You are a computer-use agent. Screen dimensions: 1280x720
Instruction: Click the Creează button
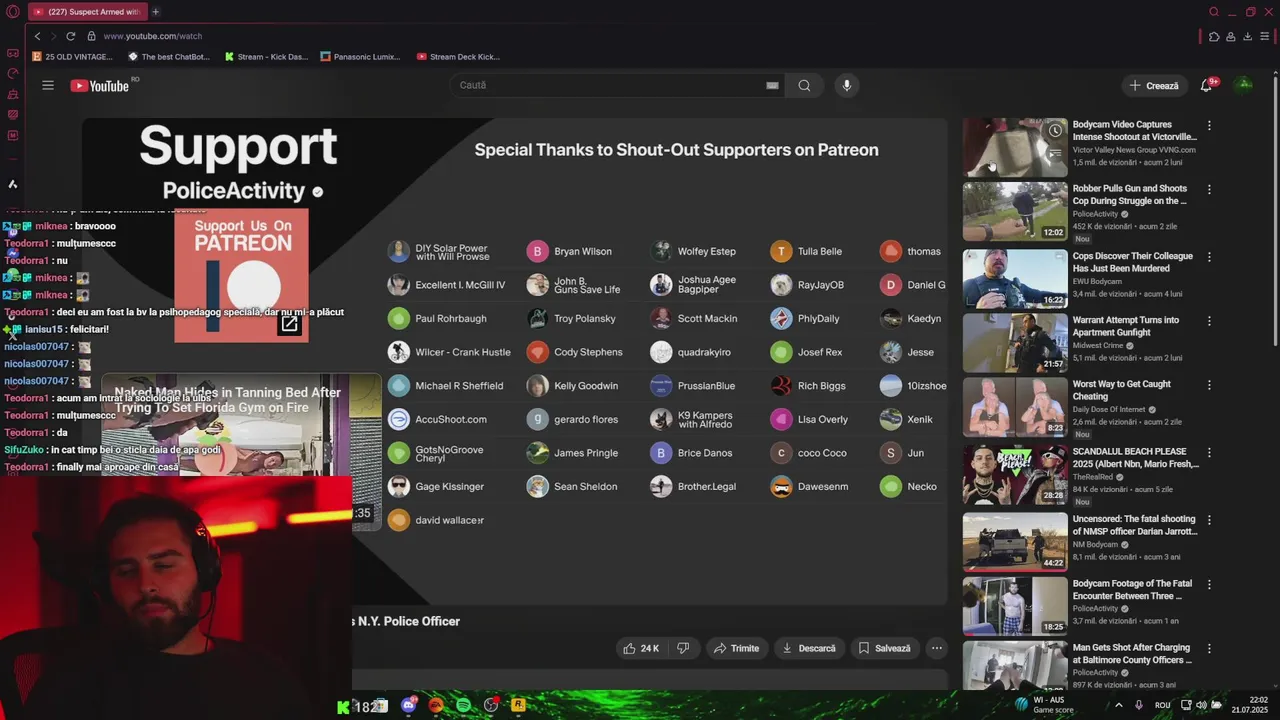click(x=1154, y=86)
